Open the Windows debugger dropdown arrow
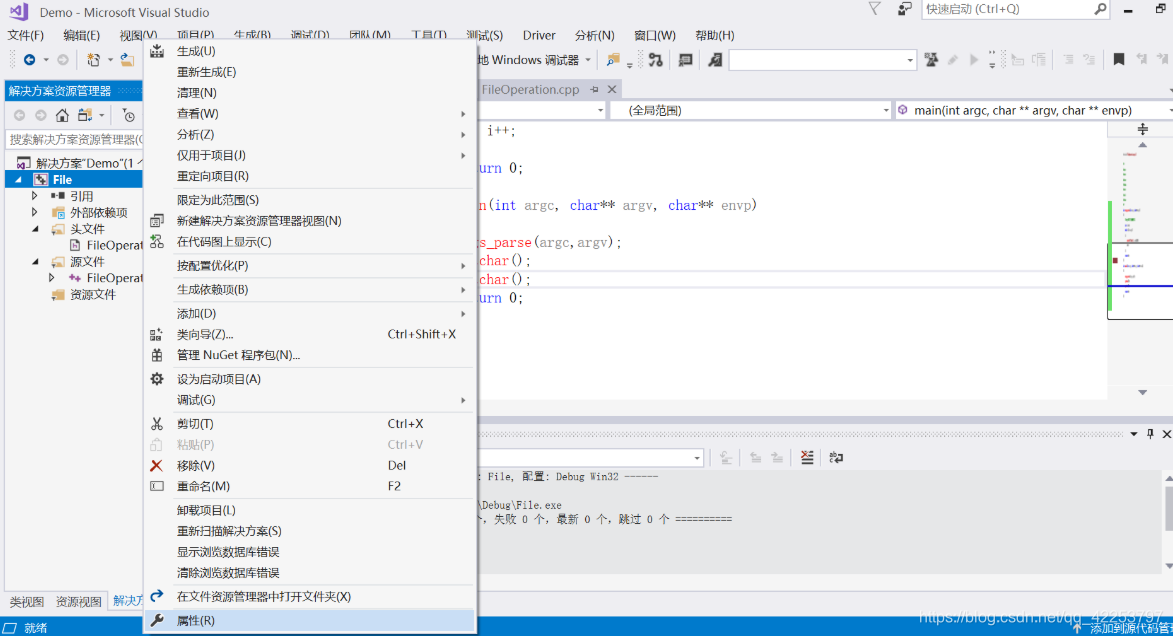This screenshot has width=1173, height=636. [x=588, y=60]
